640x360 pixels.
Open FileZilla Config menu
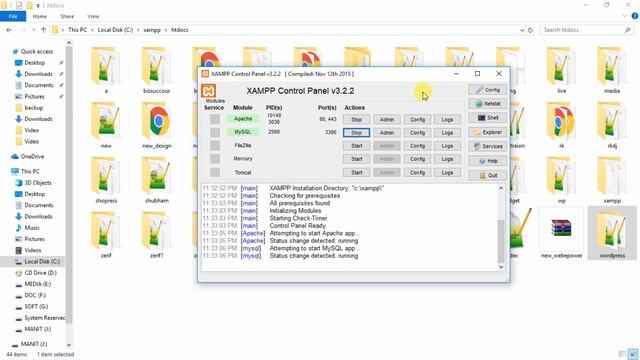point(417,146)
